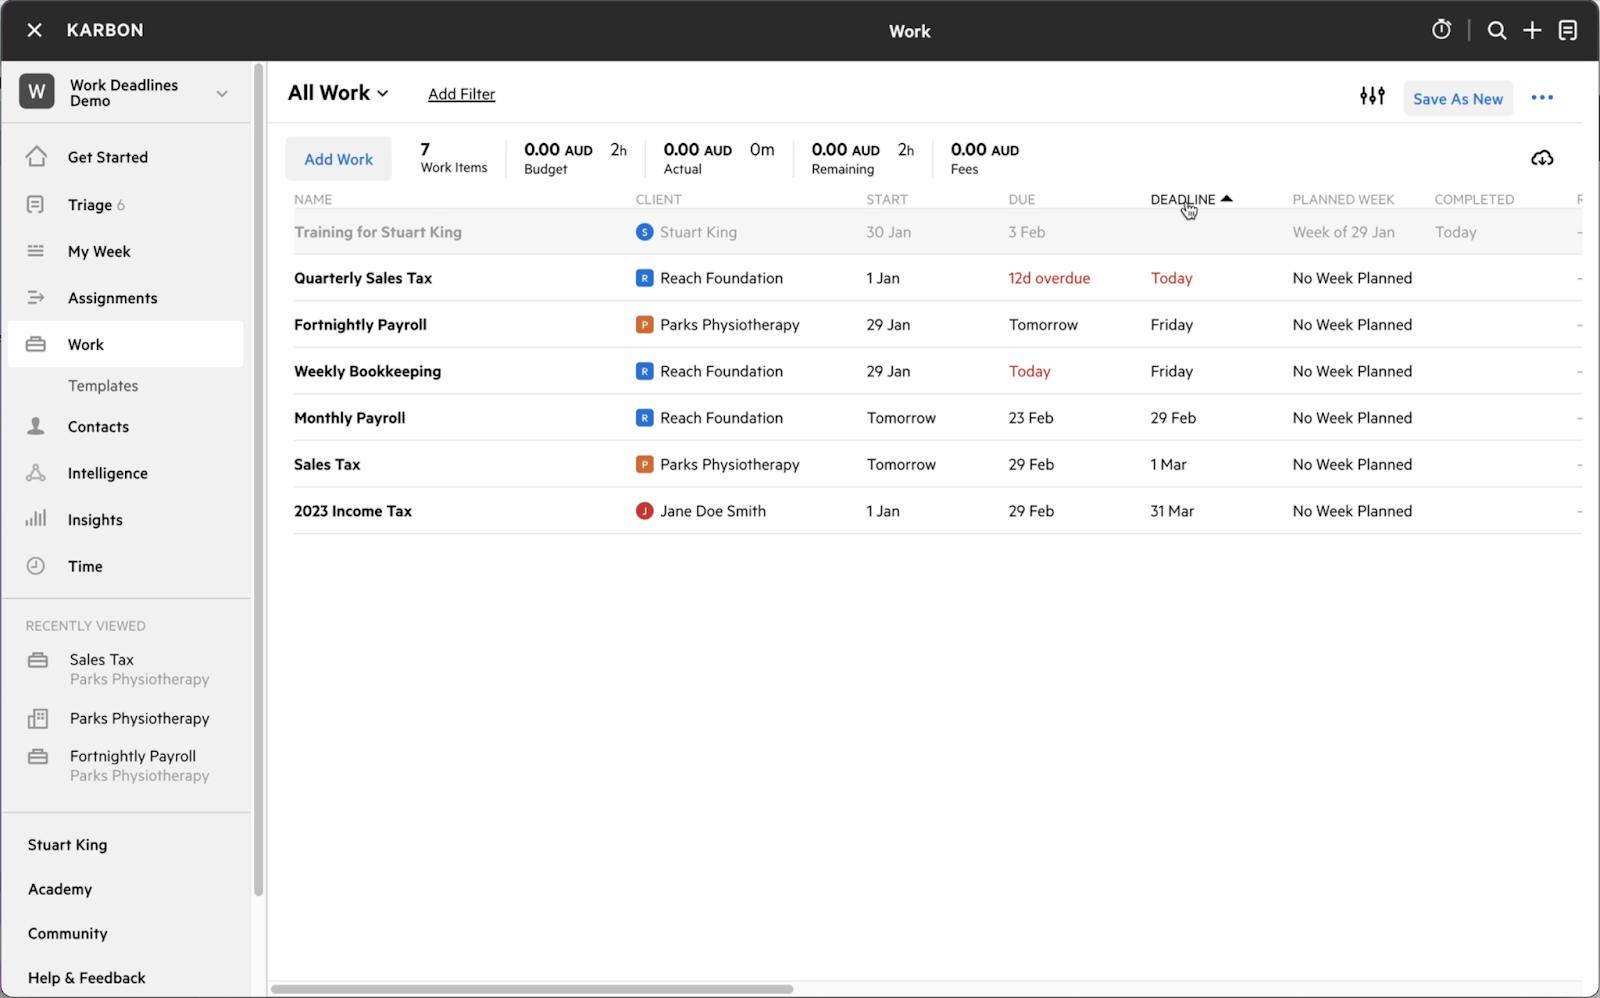This screenshot has height=998, width=1600.
Task: Click the horizontal scrollbar at the bottom
Action: 532,989
